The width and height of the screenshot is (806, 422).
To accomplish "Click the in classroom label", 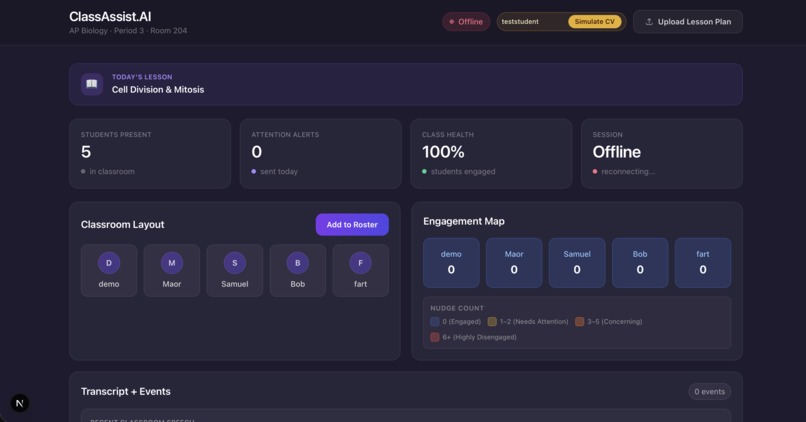I will tap(112, 172).
